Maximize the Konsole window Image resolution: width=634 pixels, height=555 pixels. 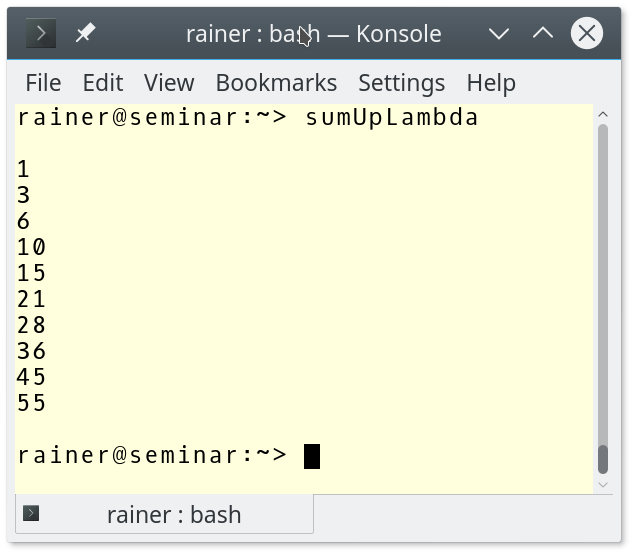[543, 34]
